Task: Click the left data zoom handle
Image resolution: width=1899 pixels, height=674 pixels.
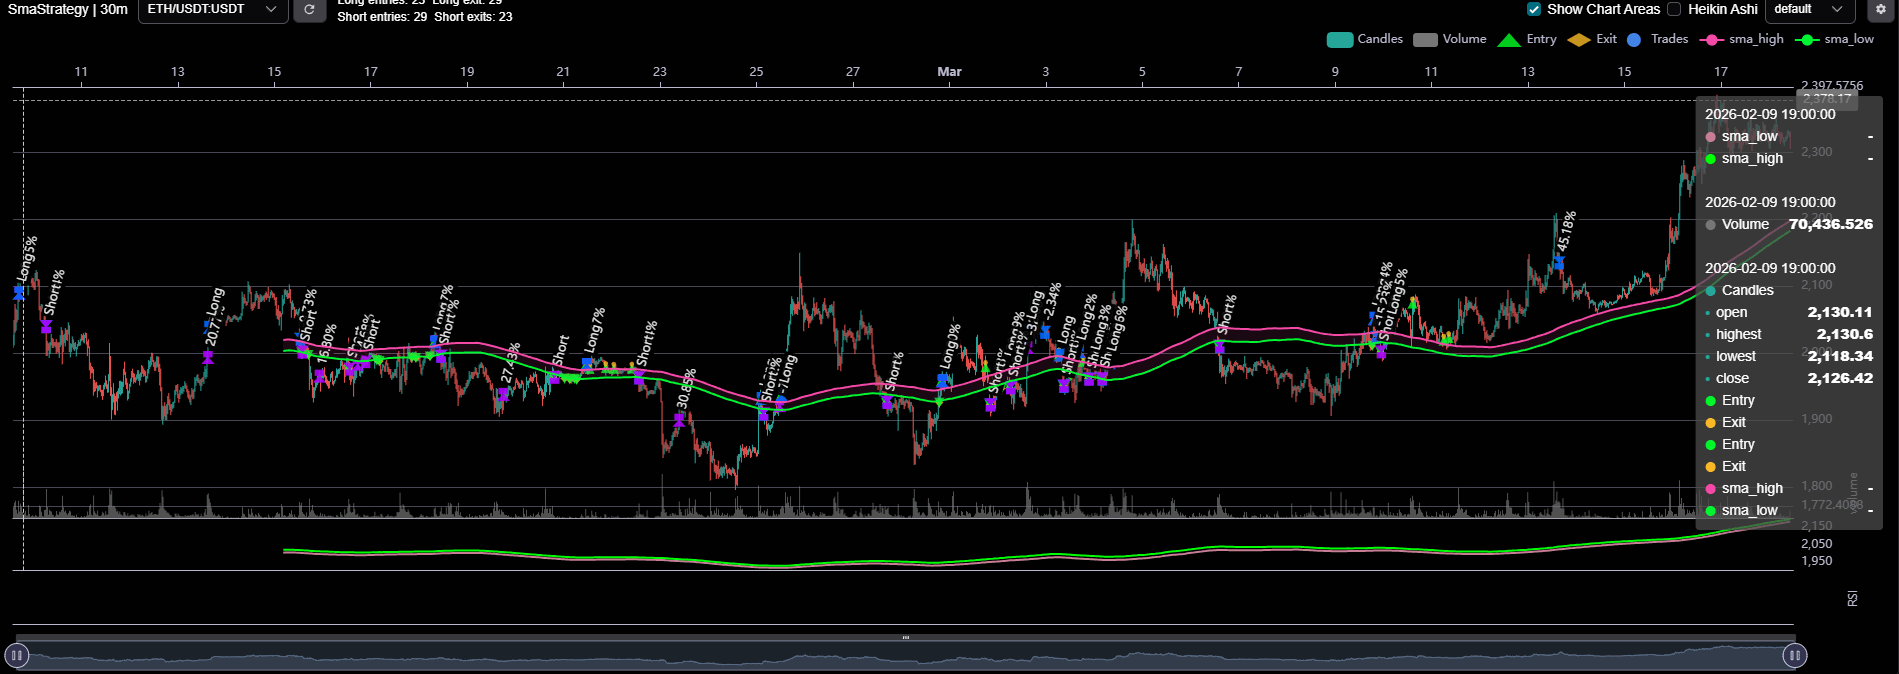Action: (17, 656)
